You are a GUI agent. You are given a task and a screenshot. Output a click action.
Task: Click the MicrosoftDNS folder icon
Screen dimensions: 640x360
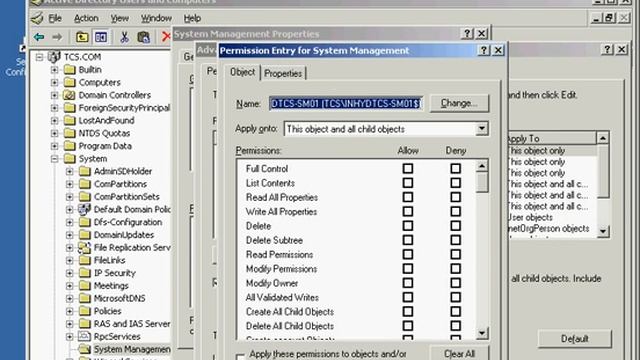coord(84,298)
